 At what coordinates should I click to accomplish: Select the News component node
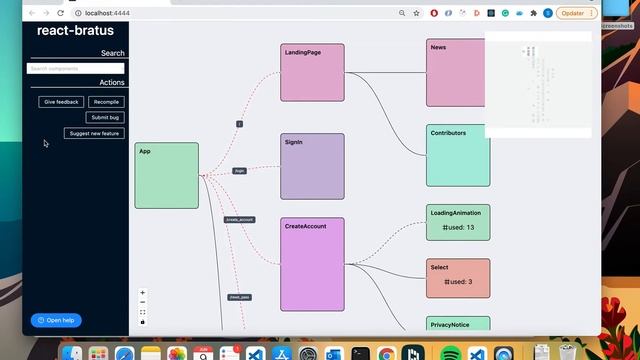coord(456,73)
